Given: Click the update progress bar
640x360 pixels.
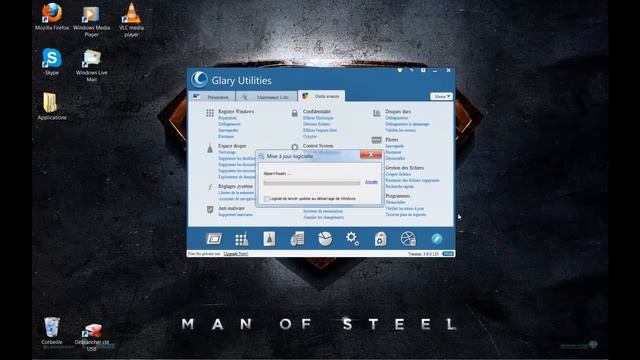Looking at the screenshot, I should (312, 182).
